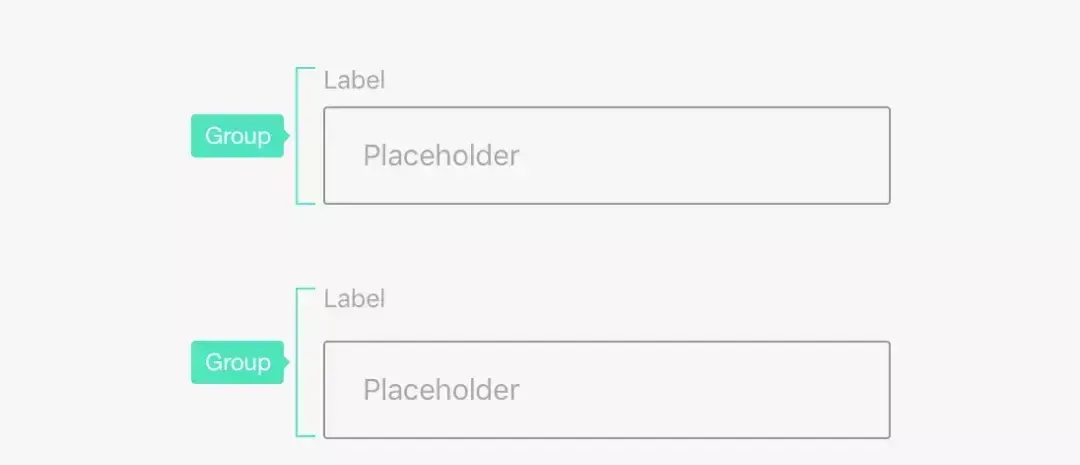Image resolution: width=1080 pixels, height=465 pixels.
Task: Focus the bottom Placeholder input field
Action: click(606, 390)
